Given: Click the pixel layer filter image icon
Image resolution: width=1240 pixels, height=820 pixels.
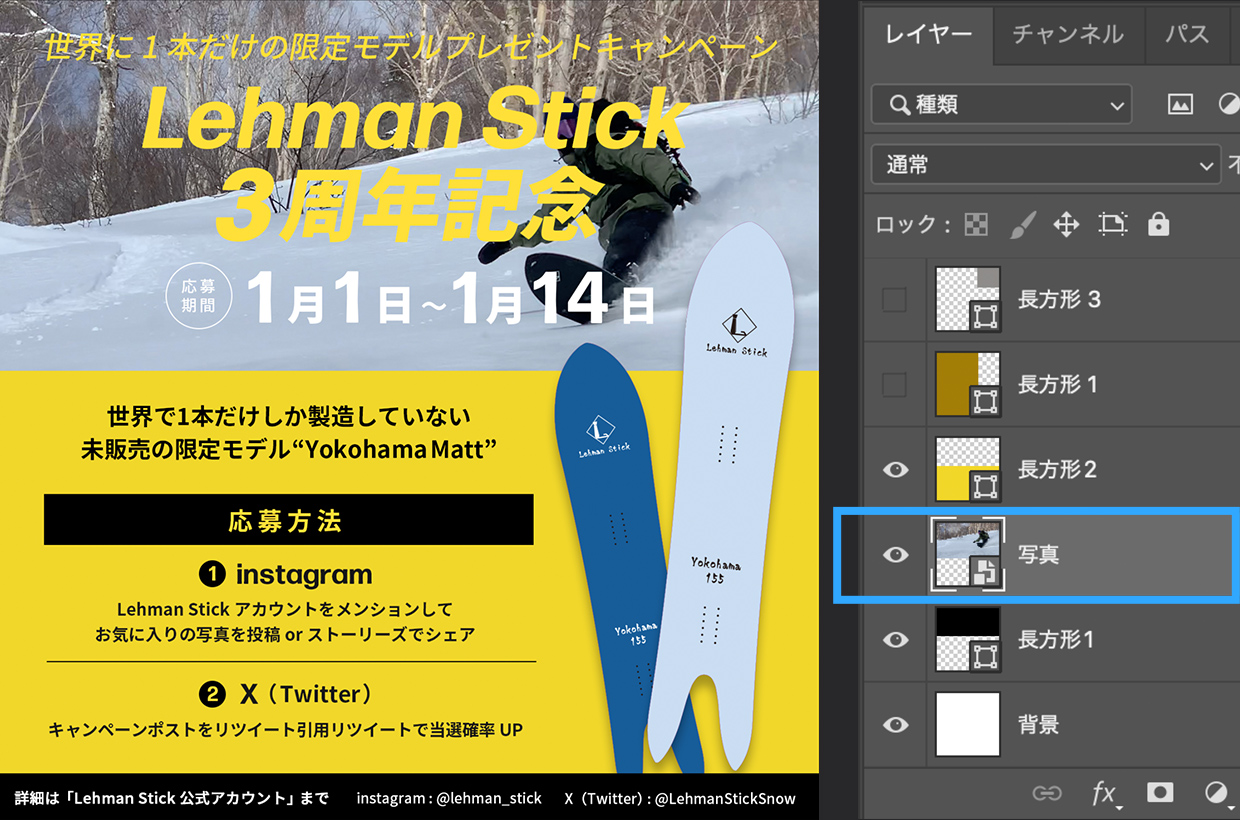Looking at the screenshot, I should (x=1180, y=103).
